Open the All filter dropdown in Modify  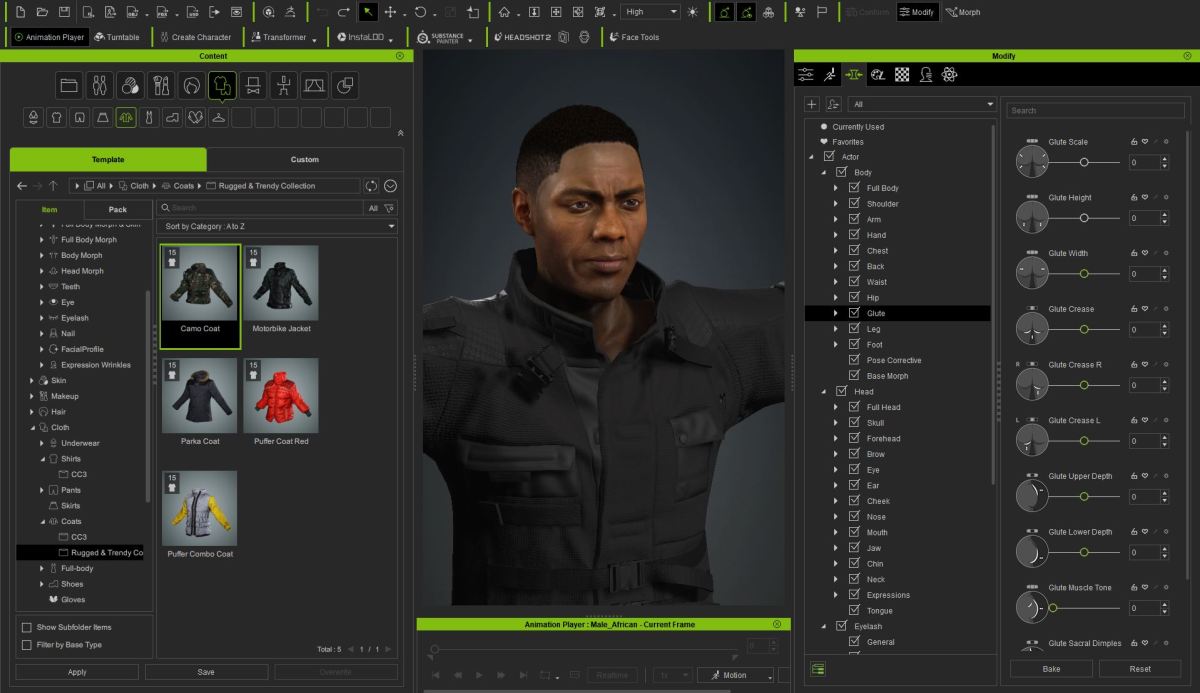click(x=921, y=104)
